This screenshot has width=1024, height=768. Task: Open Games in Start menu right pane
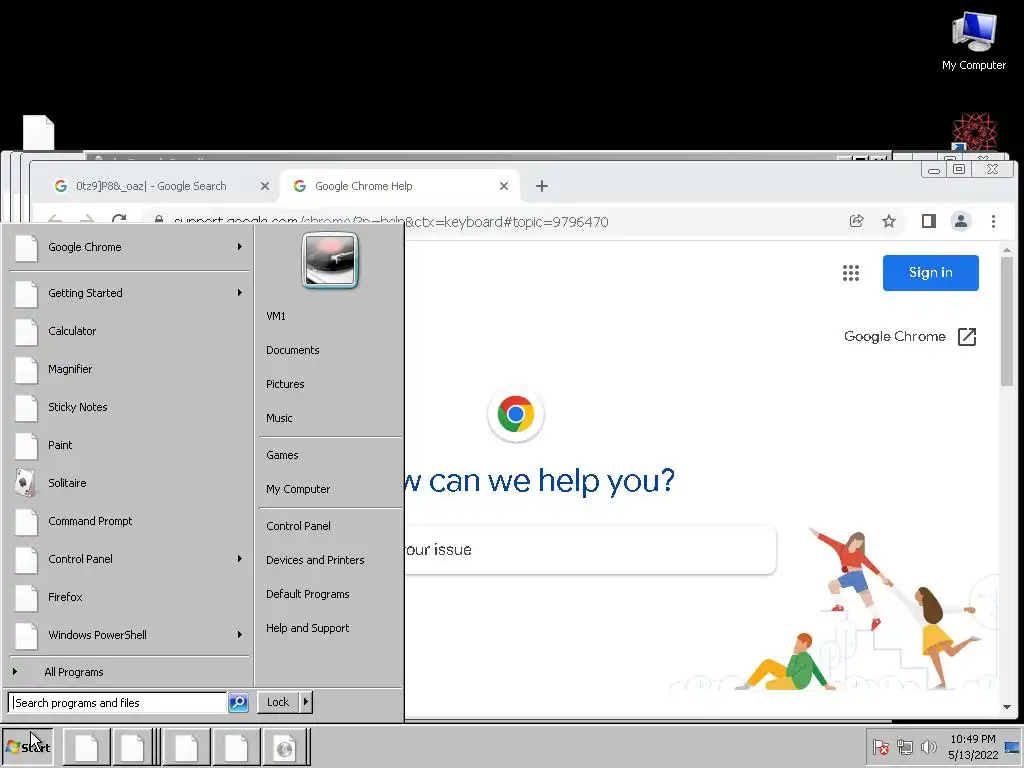(x=282, y=455)
